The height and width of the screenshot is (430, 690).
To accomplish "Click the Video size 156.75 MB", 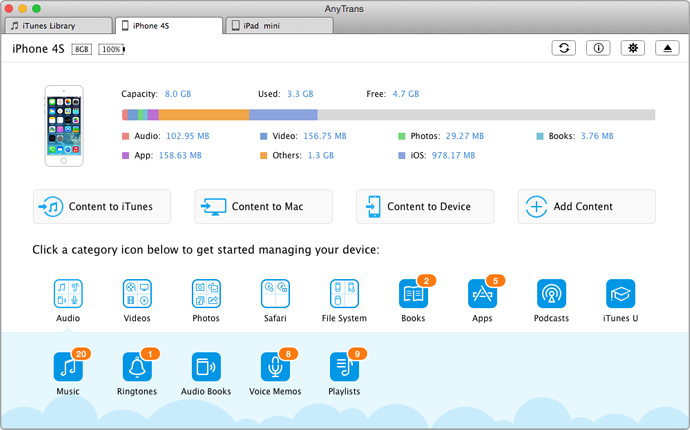I will point(325,136).
